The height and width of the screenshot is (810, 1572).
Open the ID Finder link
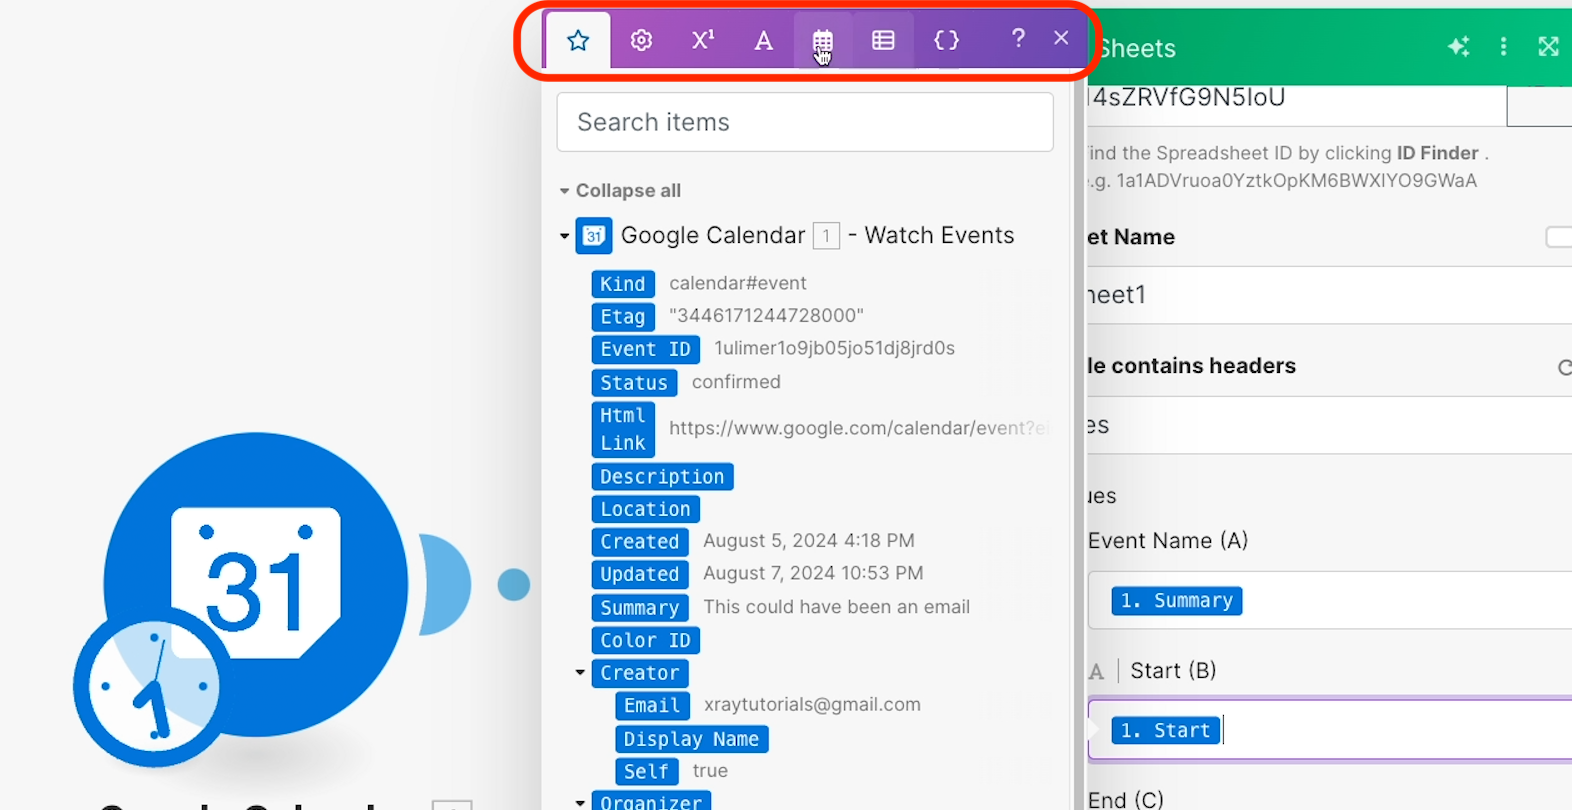(x=1437, y=153)
